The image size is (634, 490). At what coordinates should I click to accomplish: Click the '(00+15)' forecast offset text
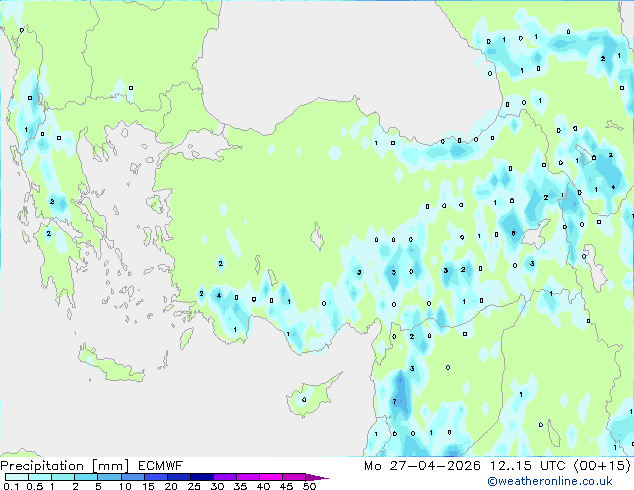tap(602, 466)
